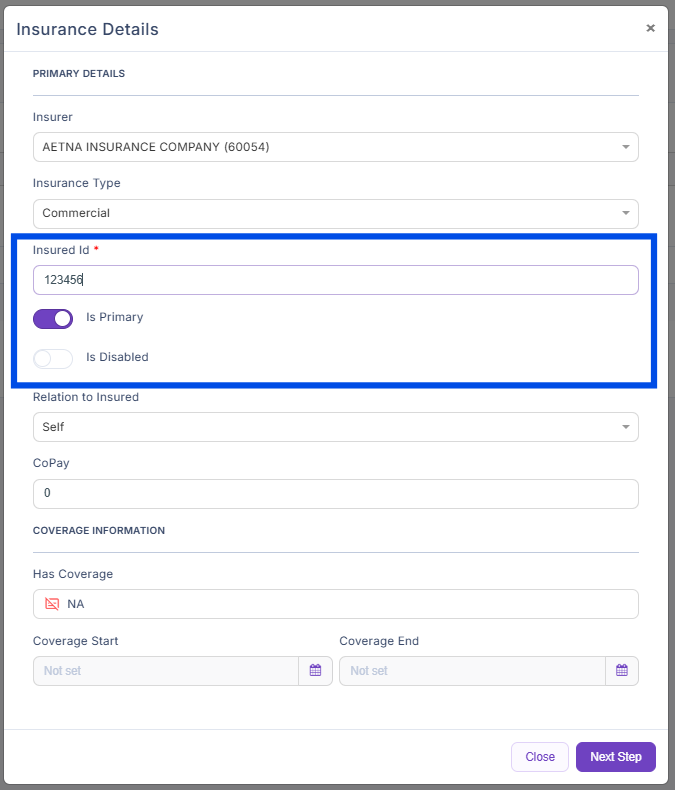675x790 pixels.
Task: Open the Coverage End calendar picker
Action: click(622, 671)
